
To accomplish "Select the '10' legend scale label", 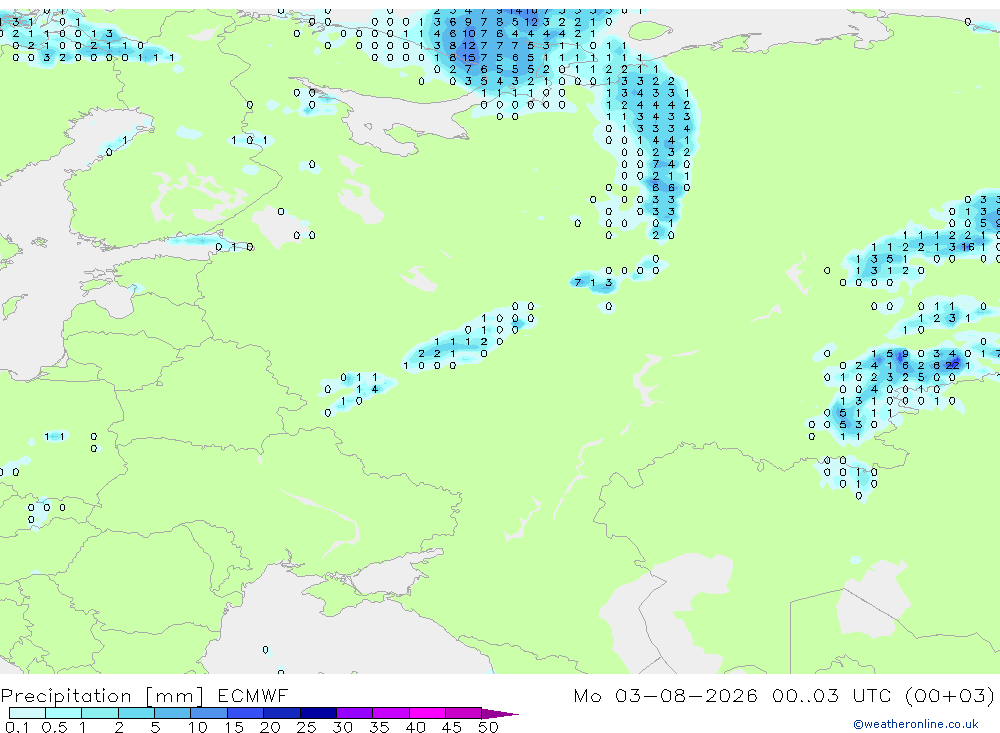I will tap(197, 727).
